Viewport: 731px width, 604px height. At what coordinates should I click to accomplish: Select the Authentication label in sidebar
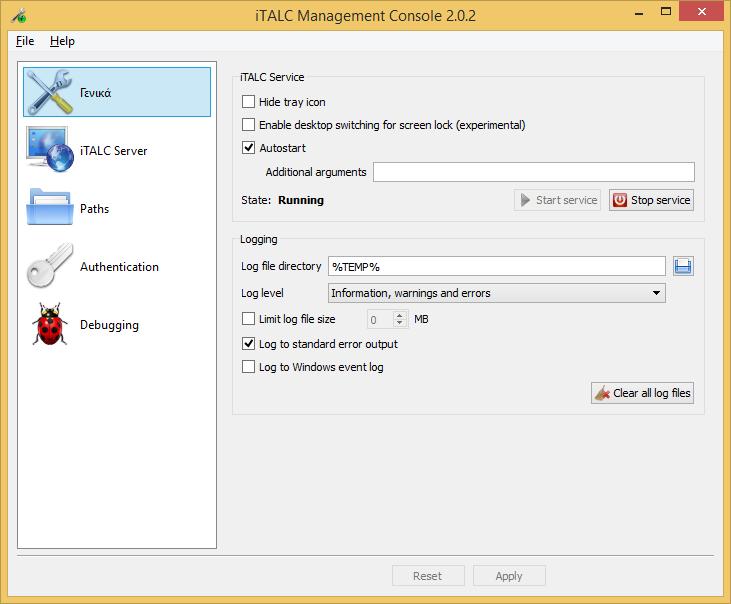click(x=119, y=267)
